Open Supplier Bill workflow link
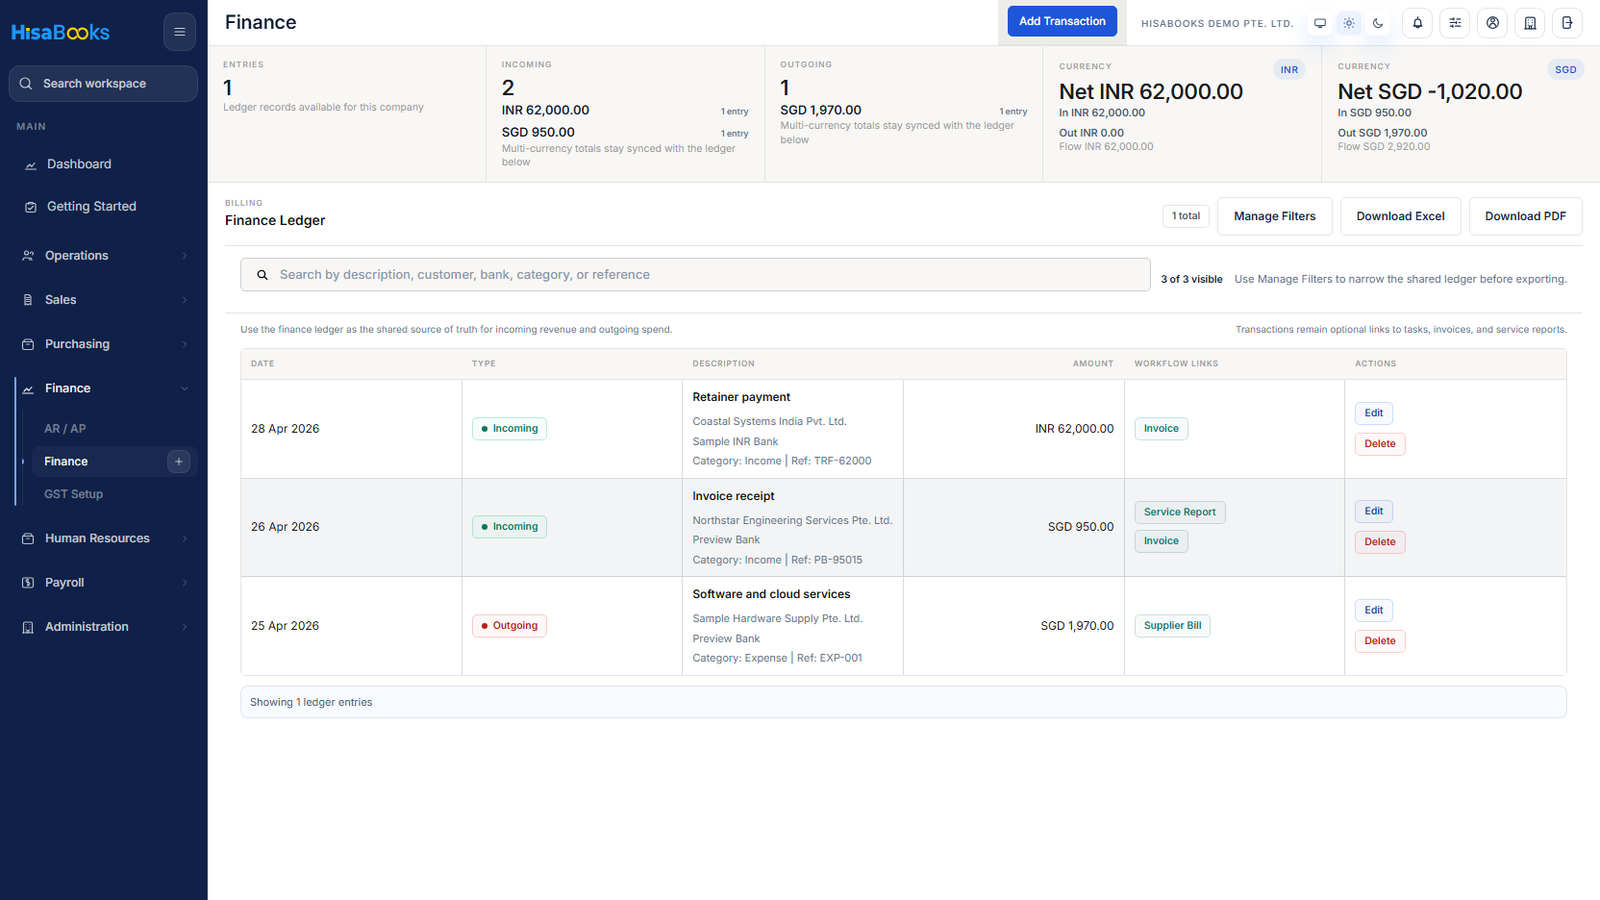Viewport: 1600px width, 900px height. pyautogui.click(x=1172, y=626)
